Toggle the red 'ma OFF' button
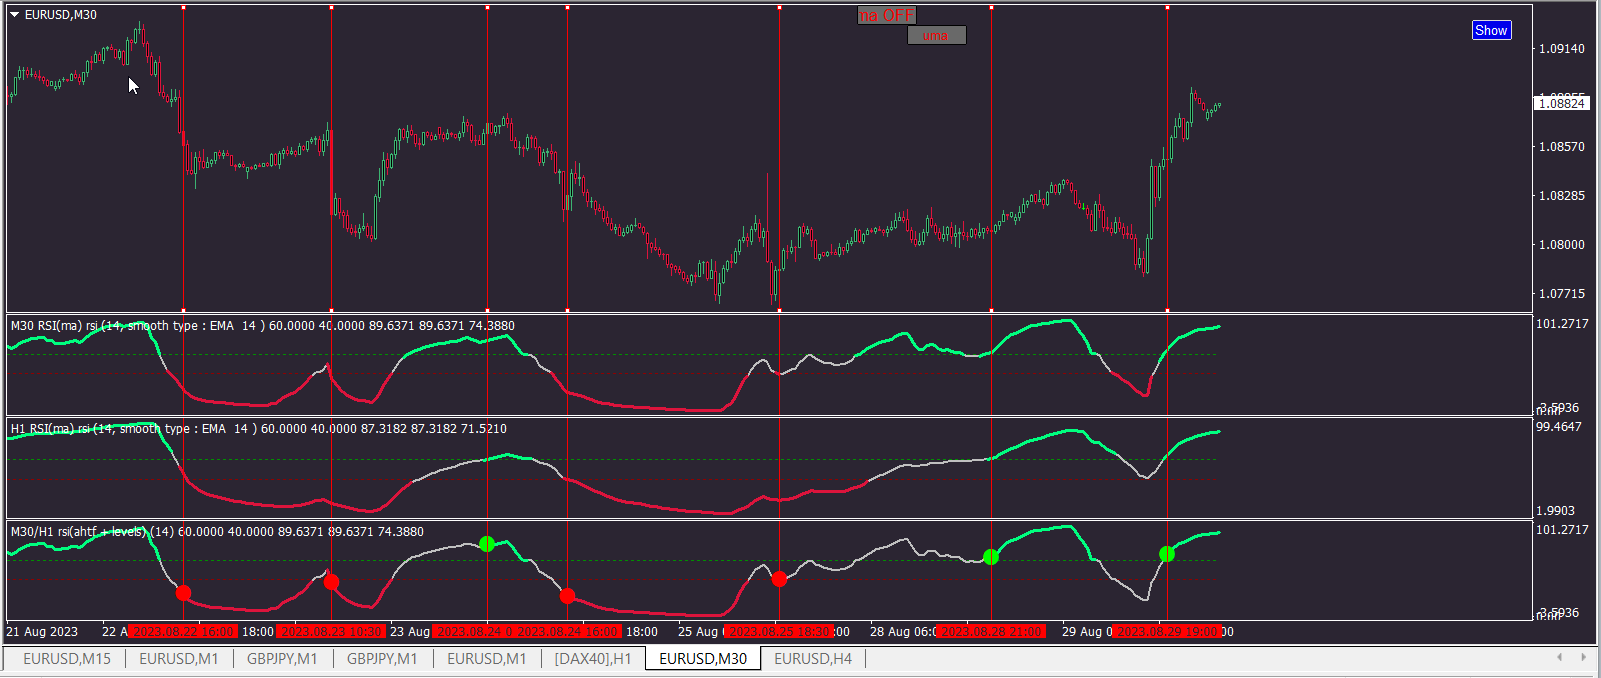 [x=886, y=15]
